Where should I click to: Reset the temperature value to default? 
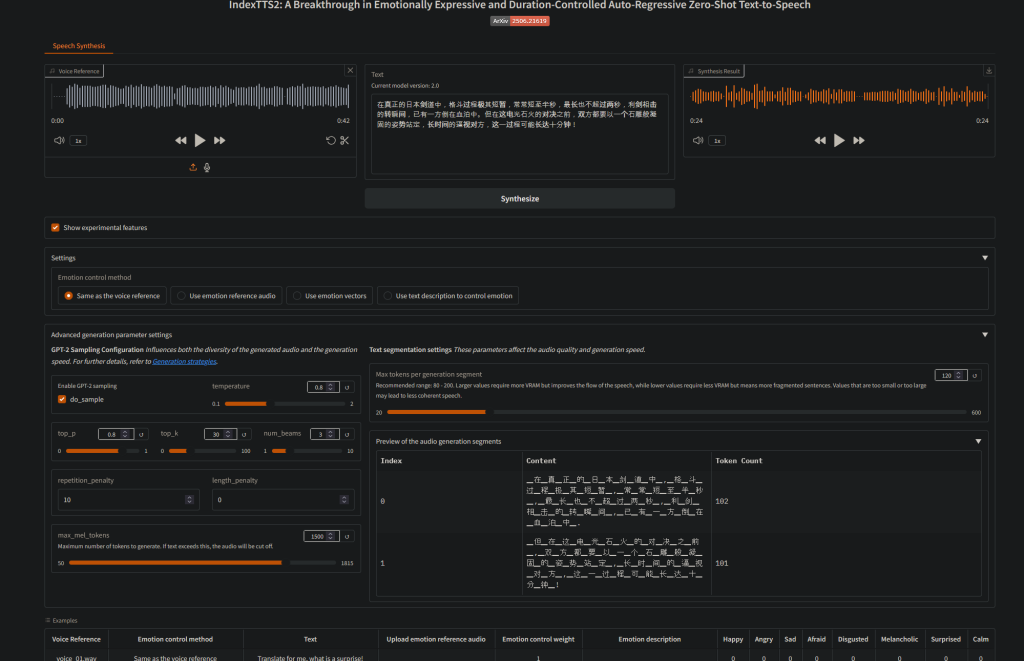click(347, 387)
